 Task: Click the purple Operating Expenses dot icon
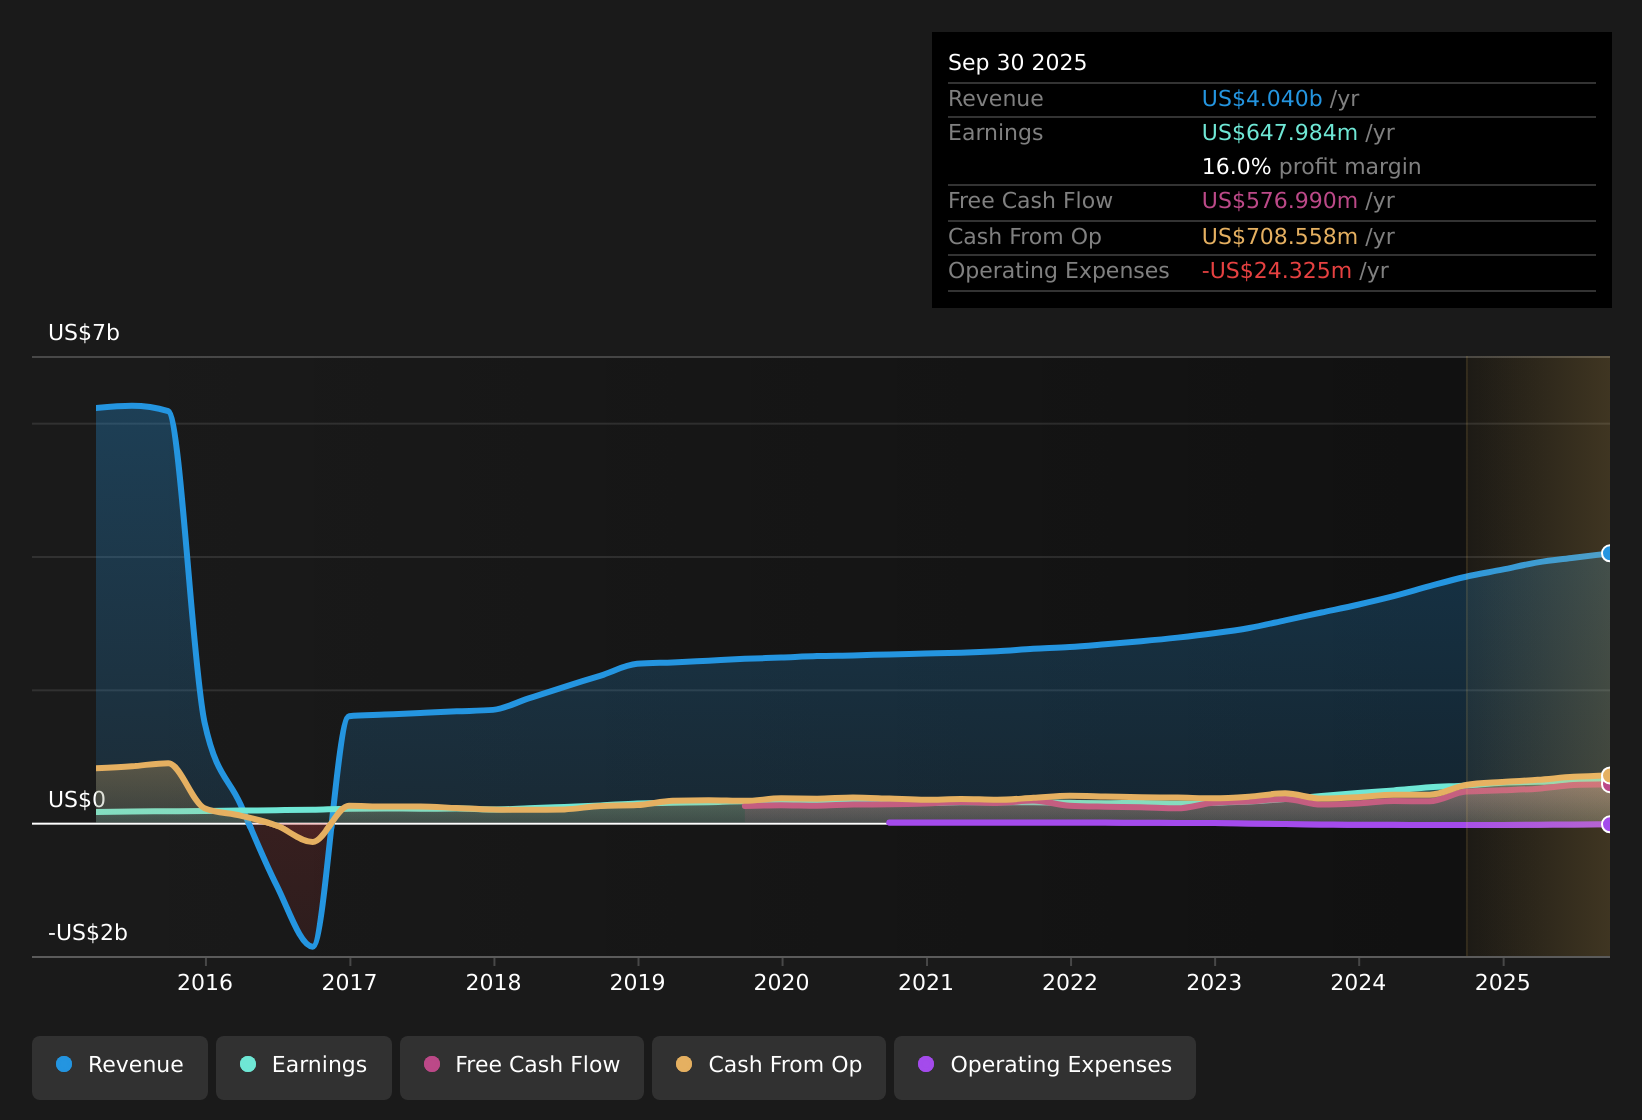tap(925, 1065)
